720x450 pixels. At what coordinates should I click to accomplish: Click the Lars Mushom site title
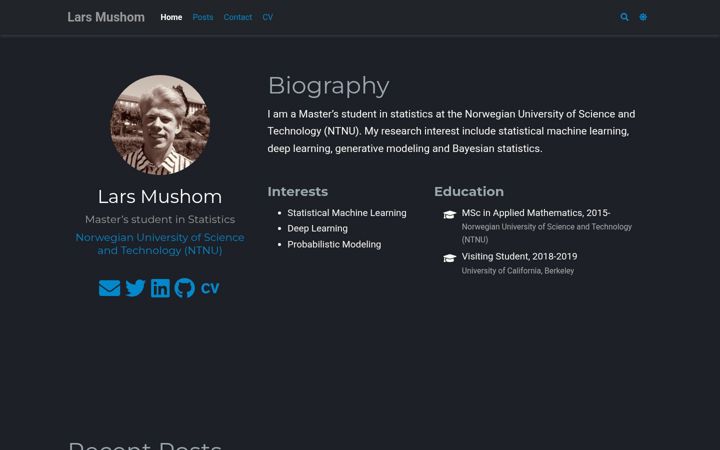[106, 17]
